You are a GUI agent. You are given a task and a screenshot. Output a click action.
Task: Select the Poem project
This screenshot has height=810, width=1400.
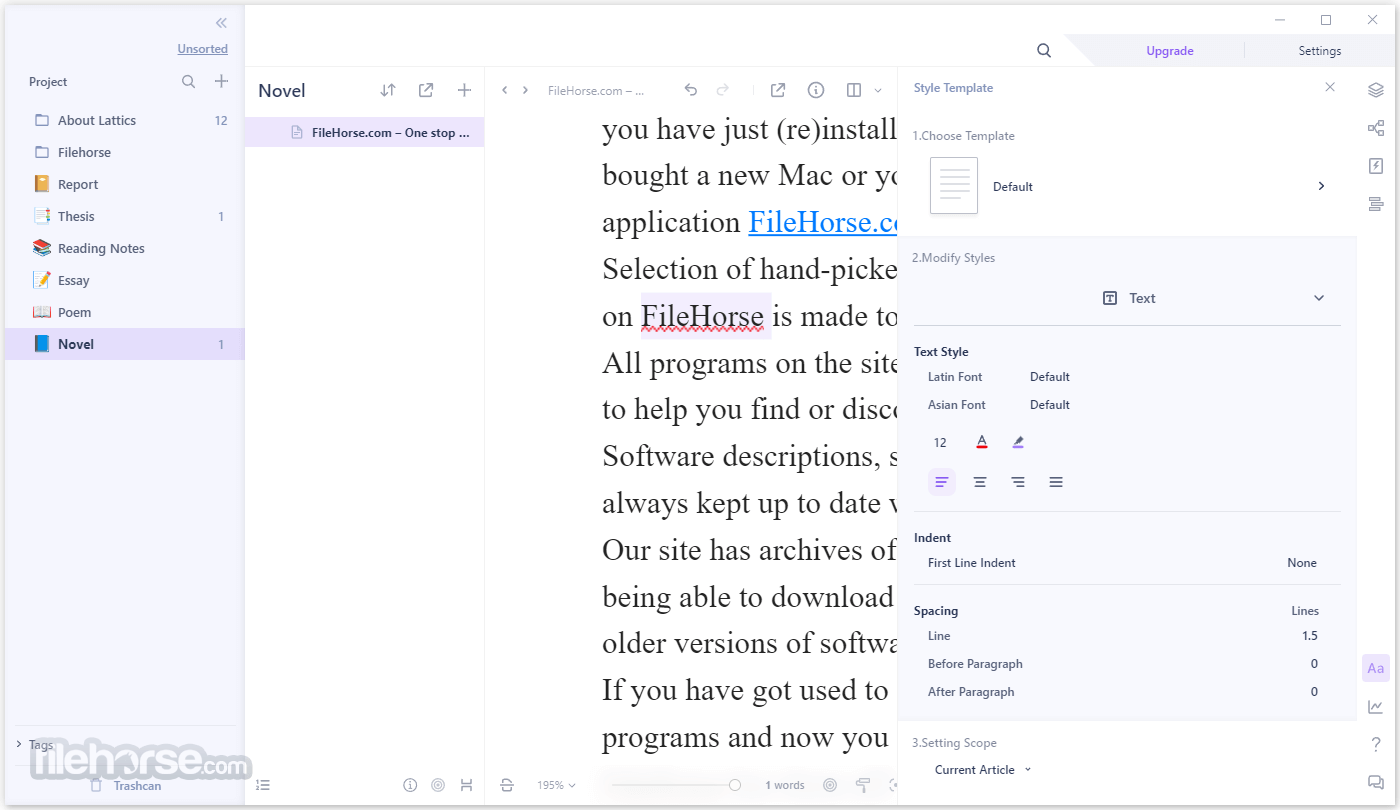pyautogui.click(x=125, y=312)
